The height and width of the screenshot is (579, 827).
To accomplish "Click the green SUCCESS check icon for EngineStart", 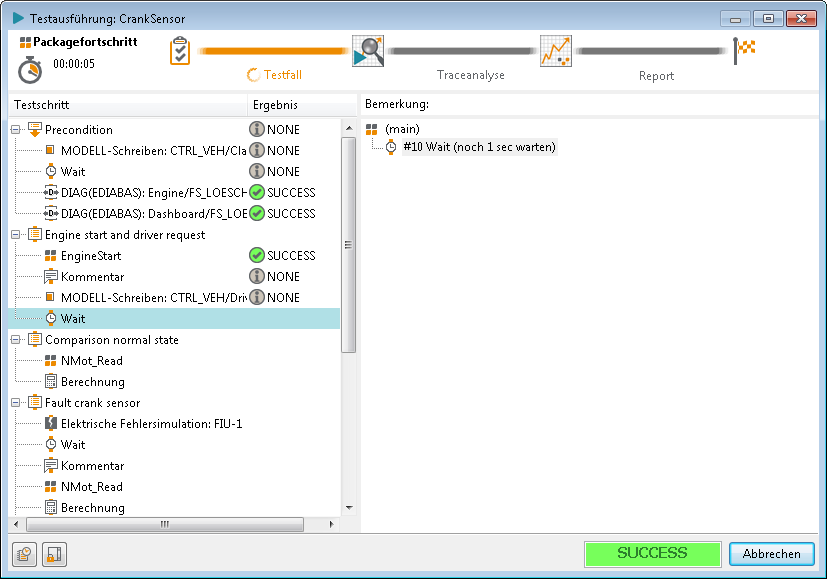I will [x=257, y=255].
